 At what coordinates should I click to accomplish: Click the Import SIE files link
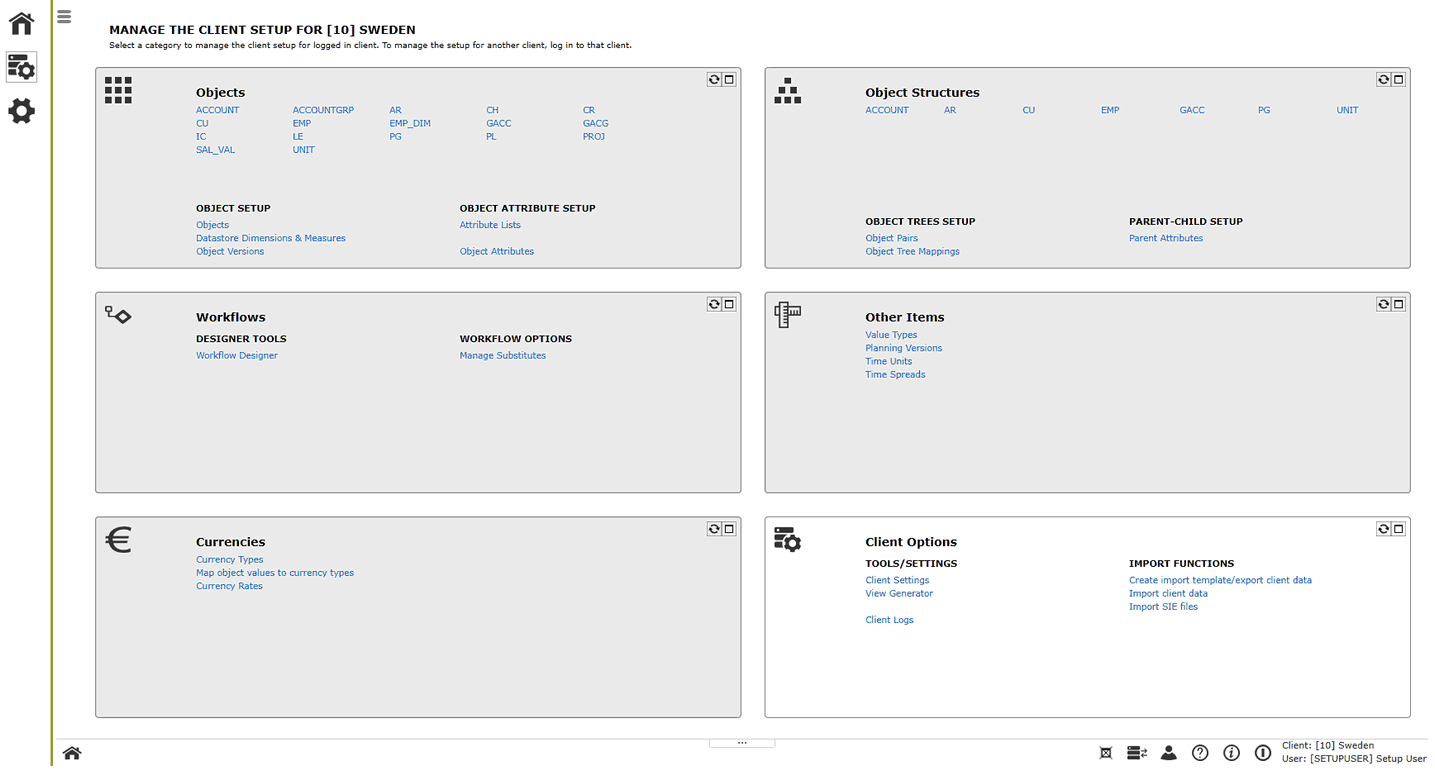1163,606
